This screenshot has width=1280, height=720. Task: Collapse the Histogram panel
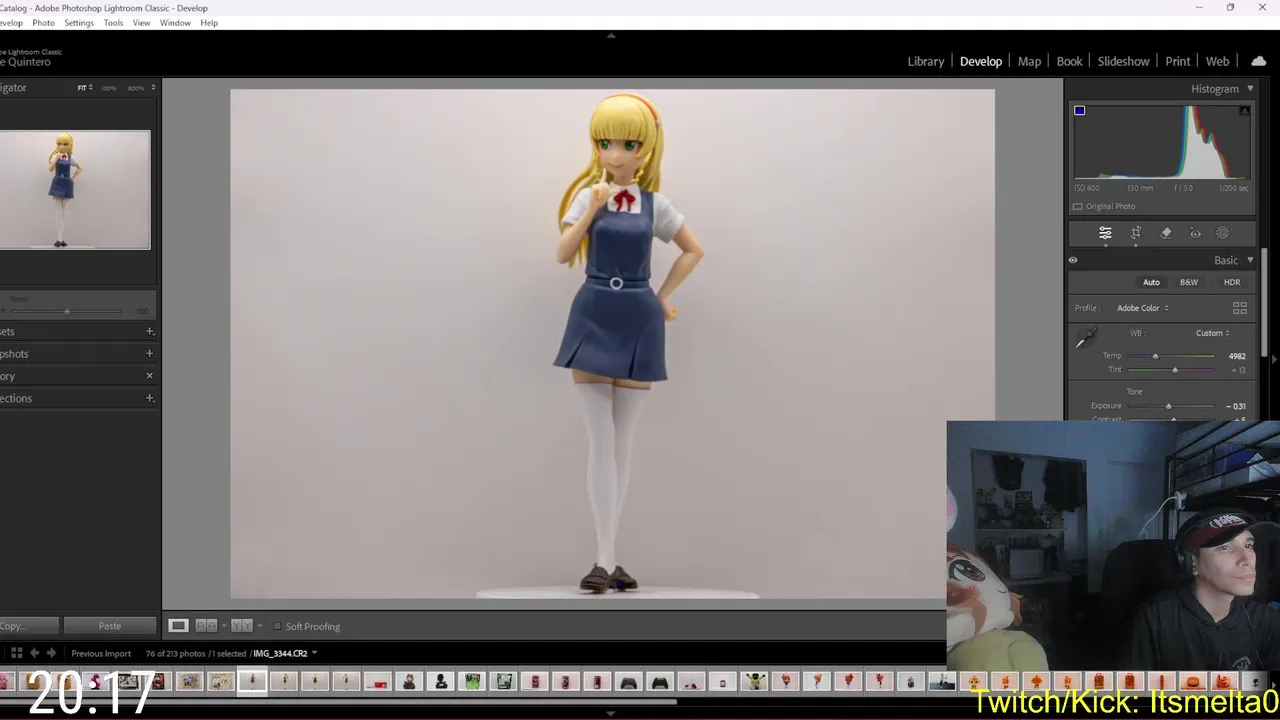pyautogui.click(x=1250, y=89)
